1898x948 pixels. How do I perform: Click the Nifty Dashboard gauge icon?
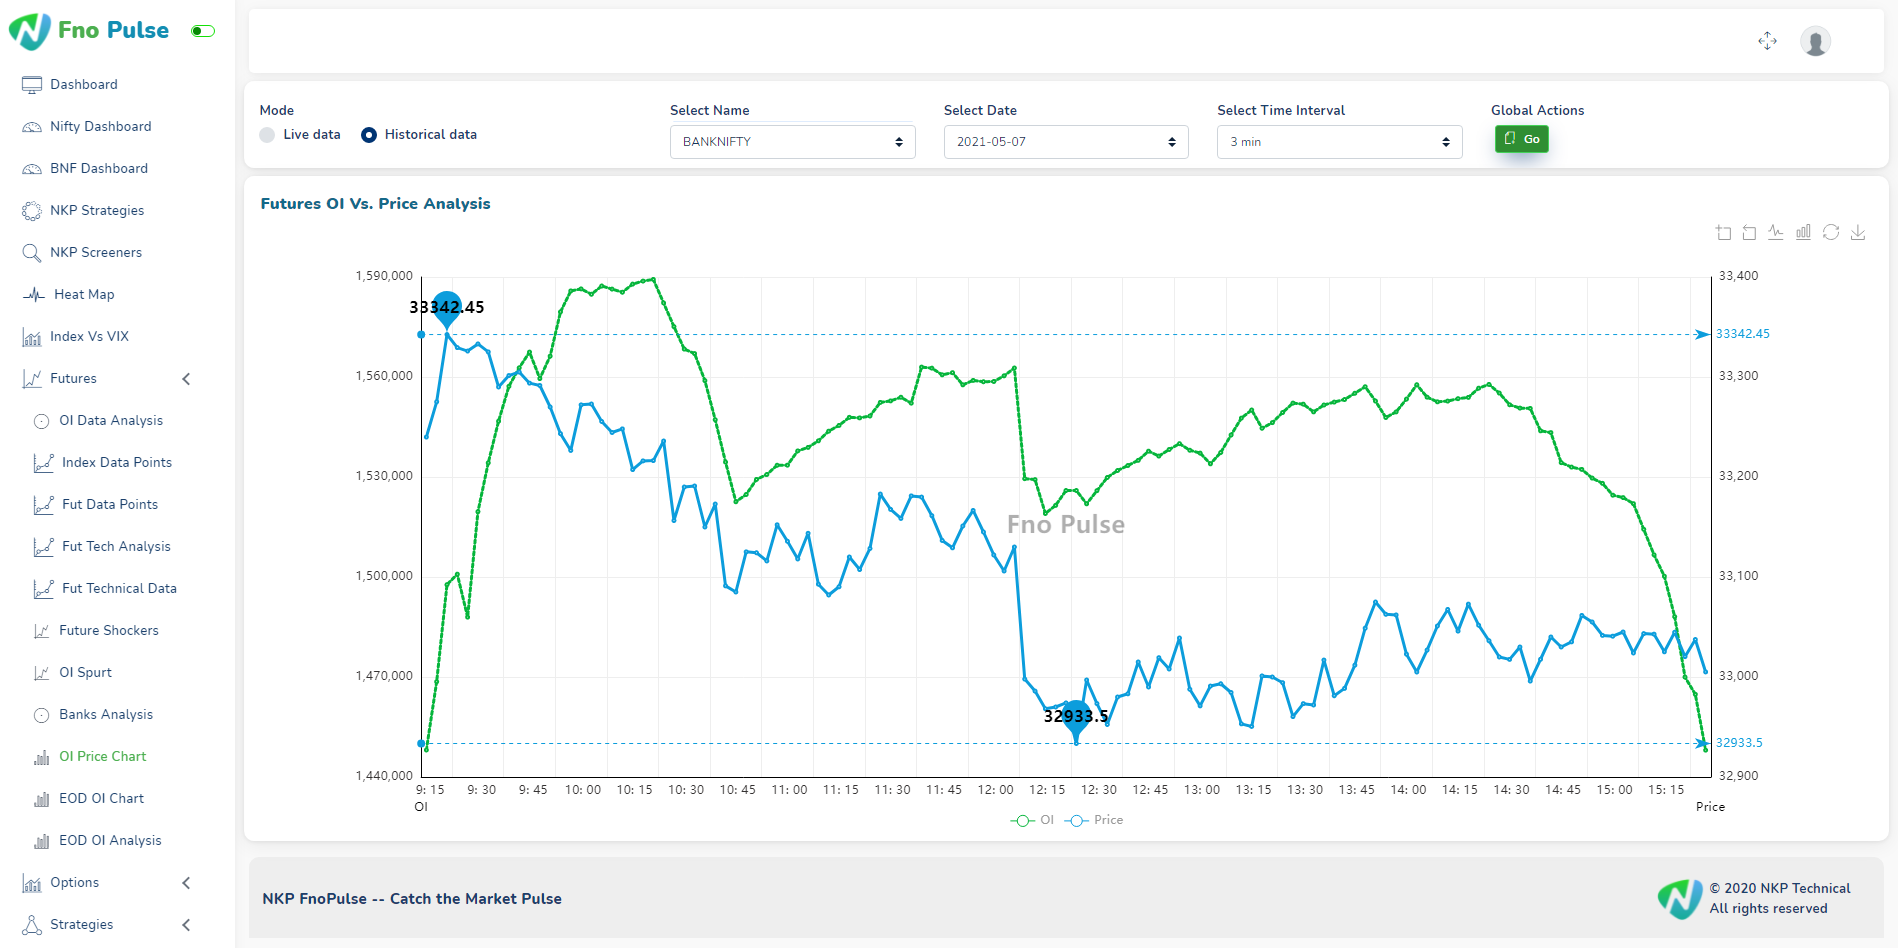[32, 127]
